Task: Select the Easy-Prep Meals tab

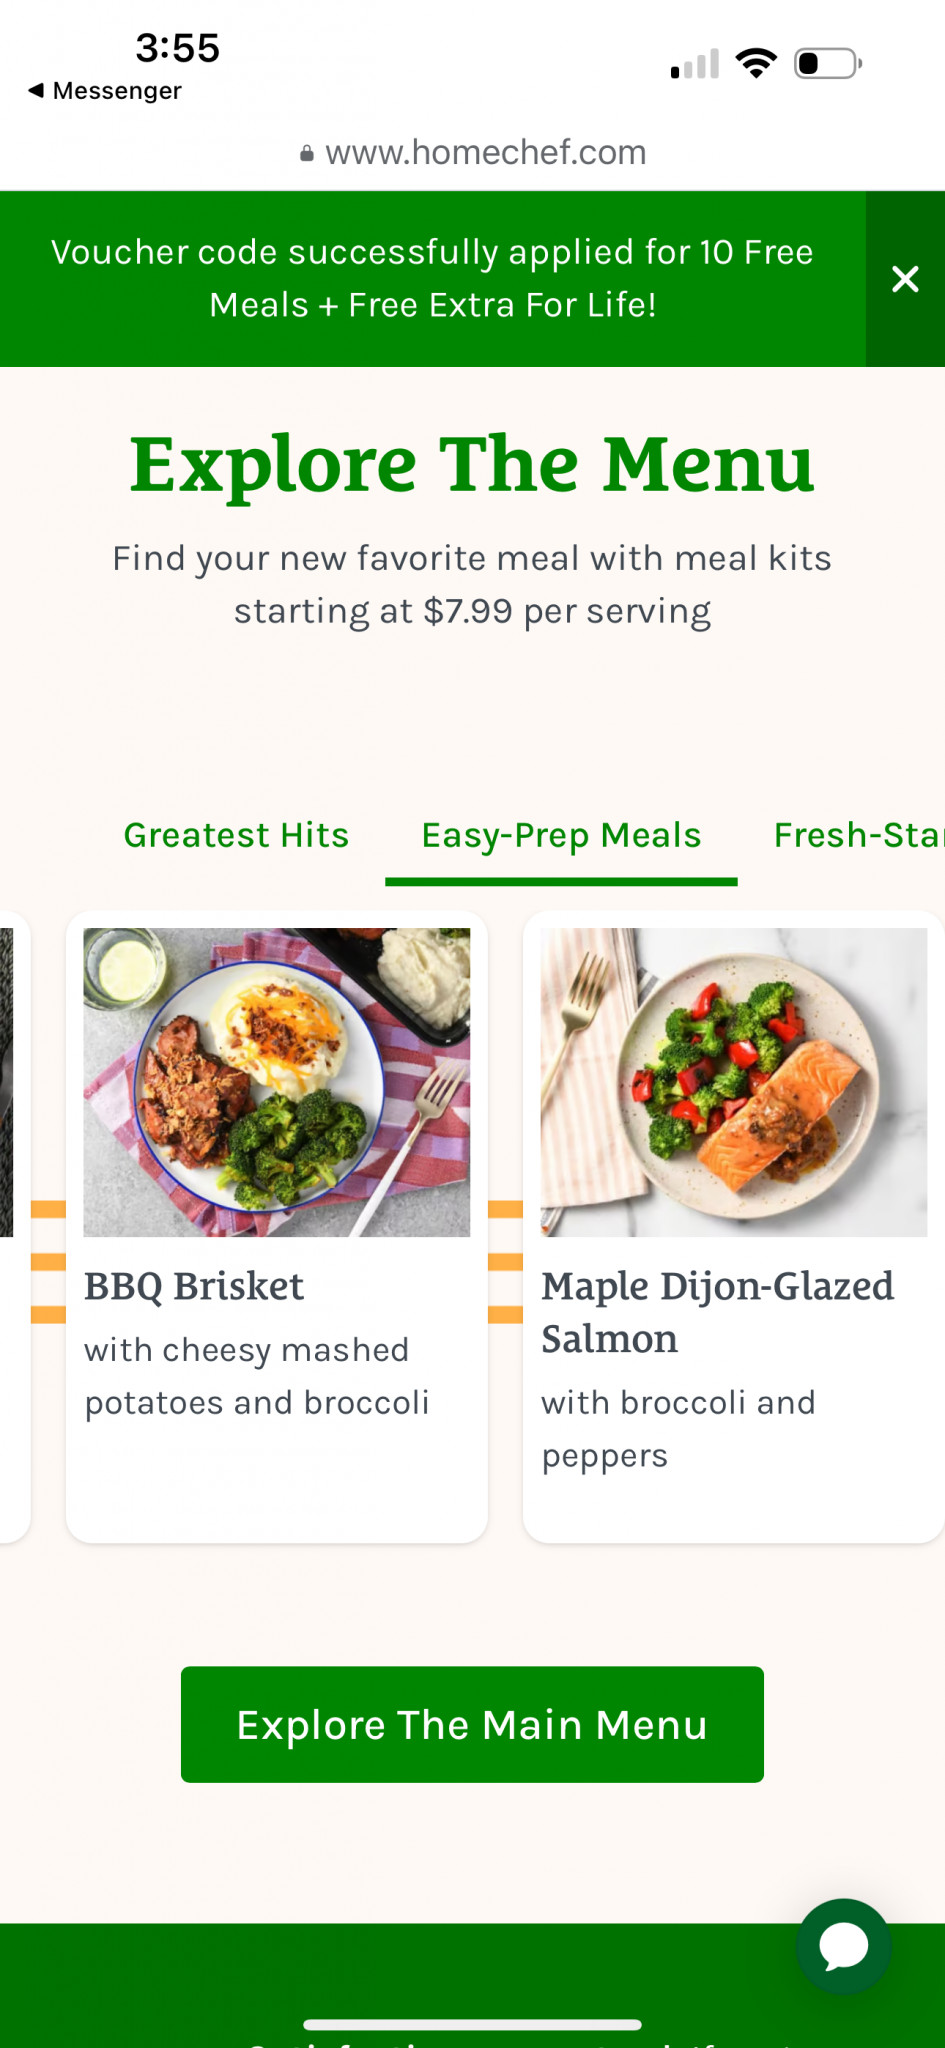Action: [561, 835]
